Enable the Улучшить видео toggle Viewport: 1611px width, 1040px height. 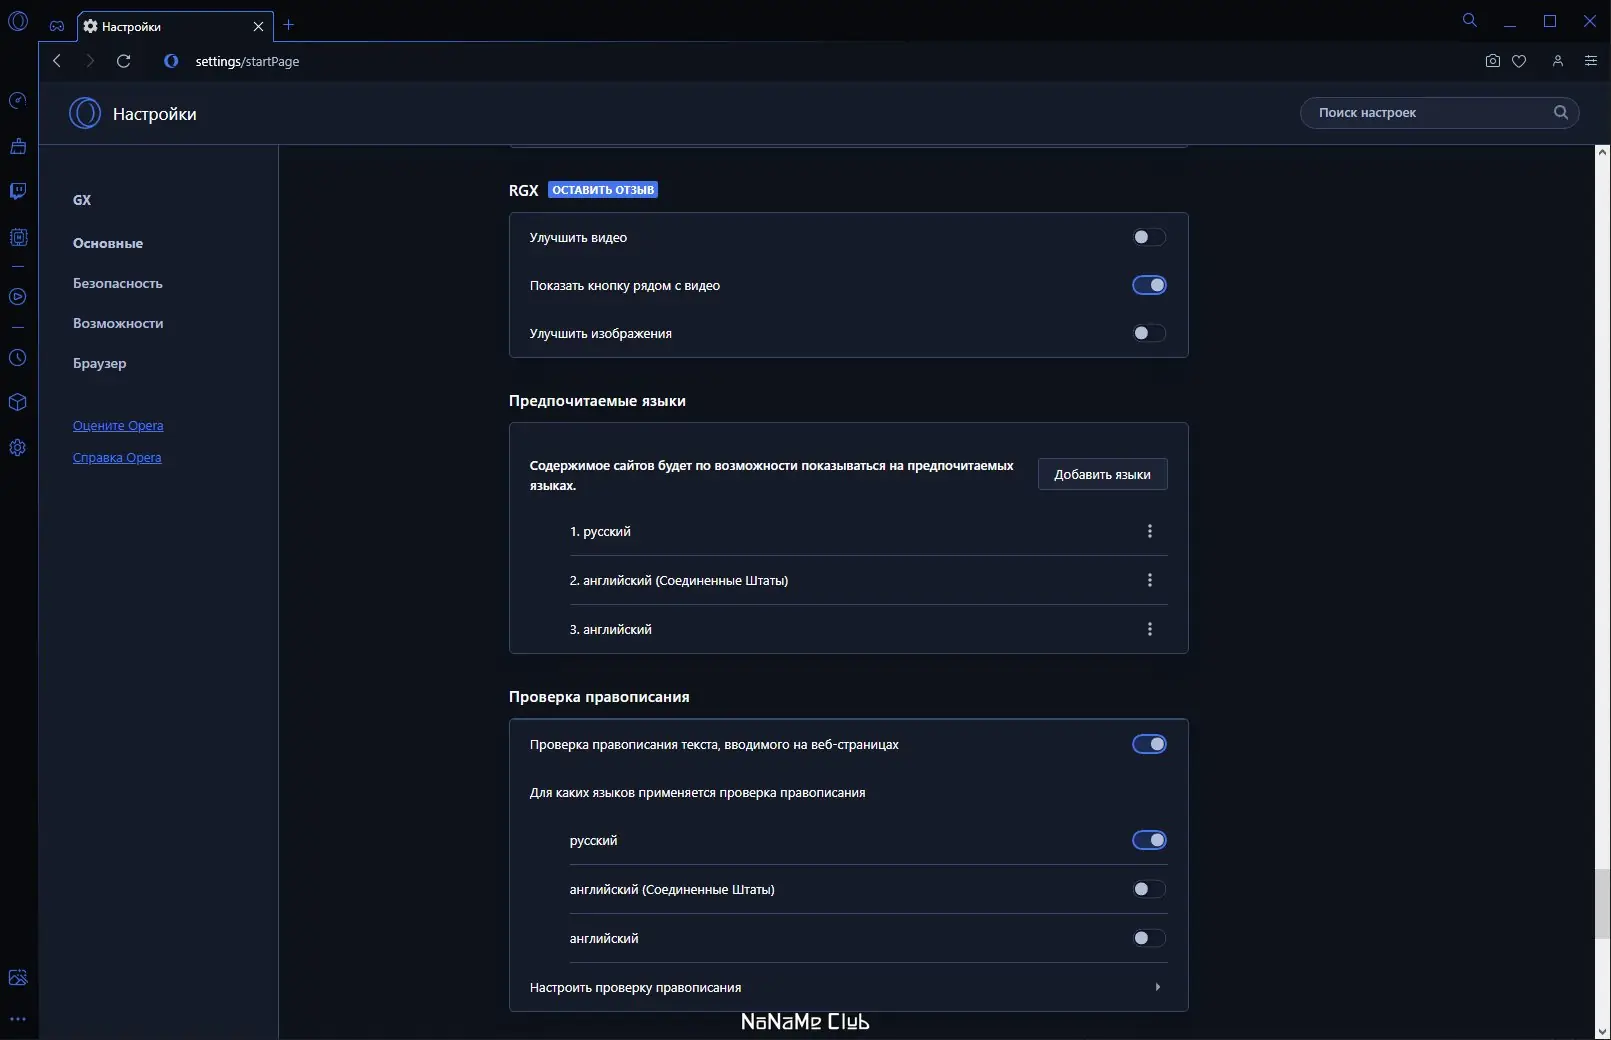pyautogui.click(x=1149, y=237)
